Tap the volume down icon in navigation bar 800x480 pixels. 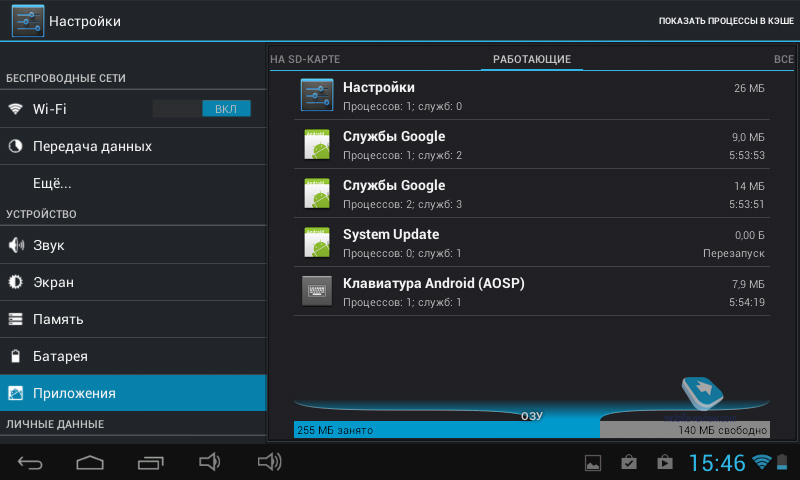coord(209,462)
